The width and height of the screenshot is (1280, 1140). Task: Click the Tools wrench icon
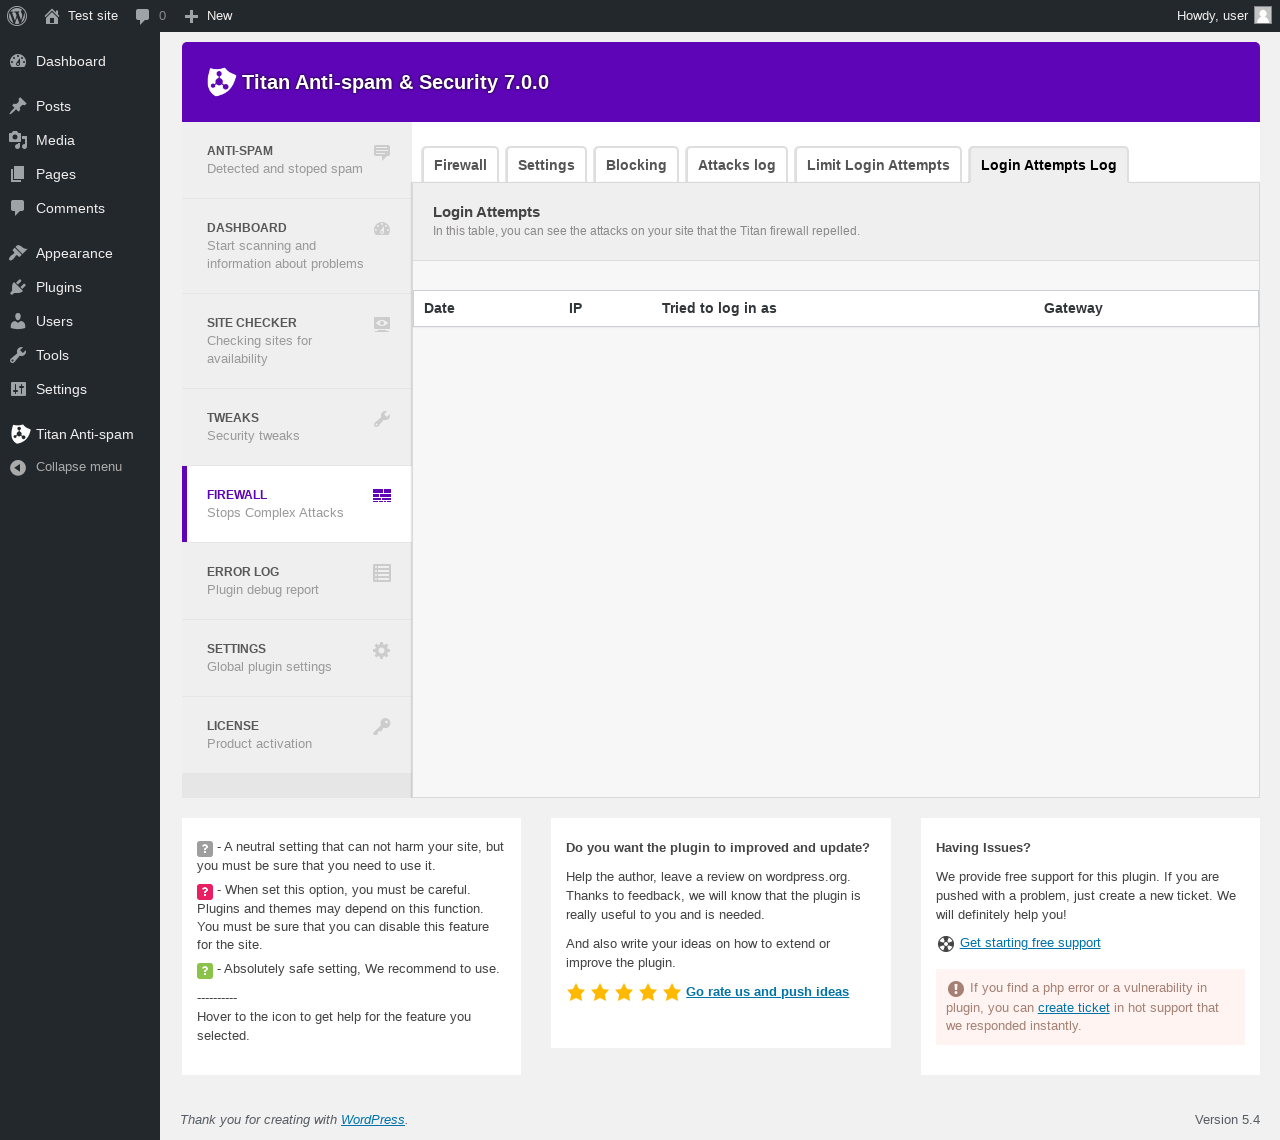click(18, 355)
